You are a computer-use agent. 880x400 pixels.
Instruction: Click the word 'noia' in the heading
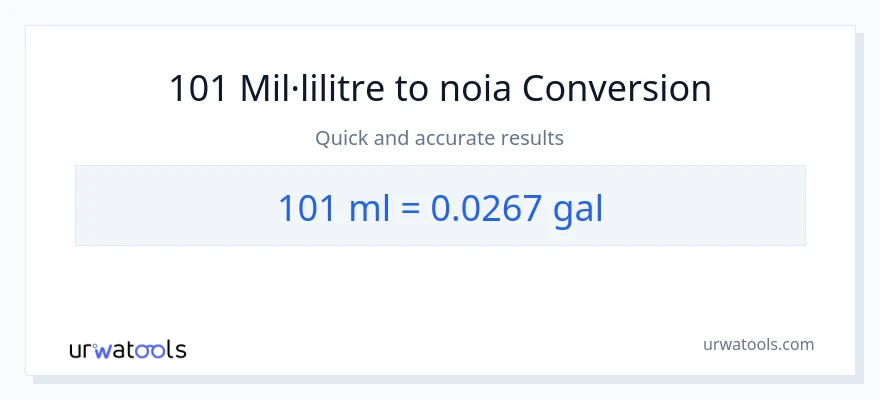coord(475,89)
